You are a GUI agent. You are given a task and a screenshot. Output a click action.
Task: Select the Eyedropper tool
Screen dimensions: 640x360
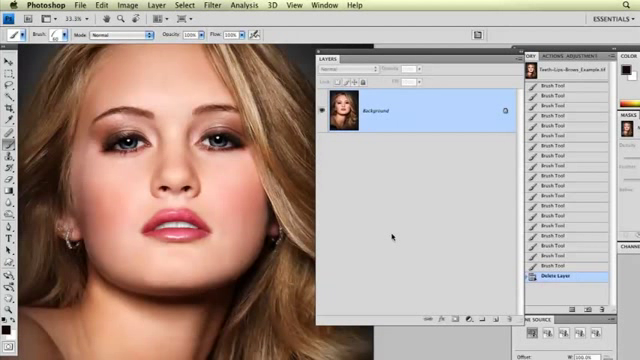click(x=8, y=120)
